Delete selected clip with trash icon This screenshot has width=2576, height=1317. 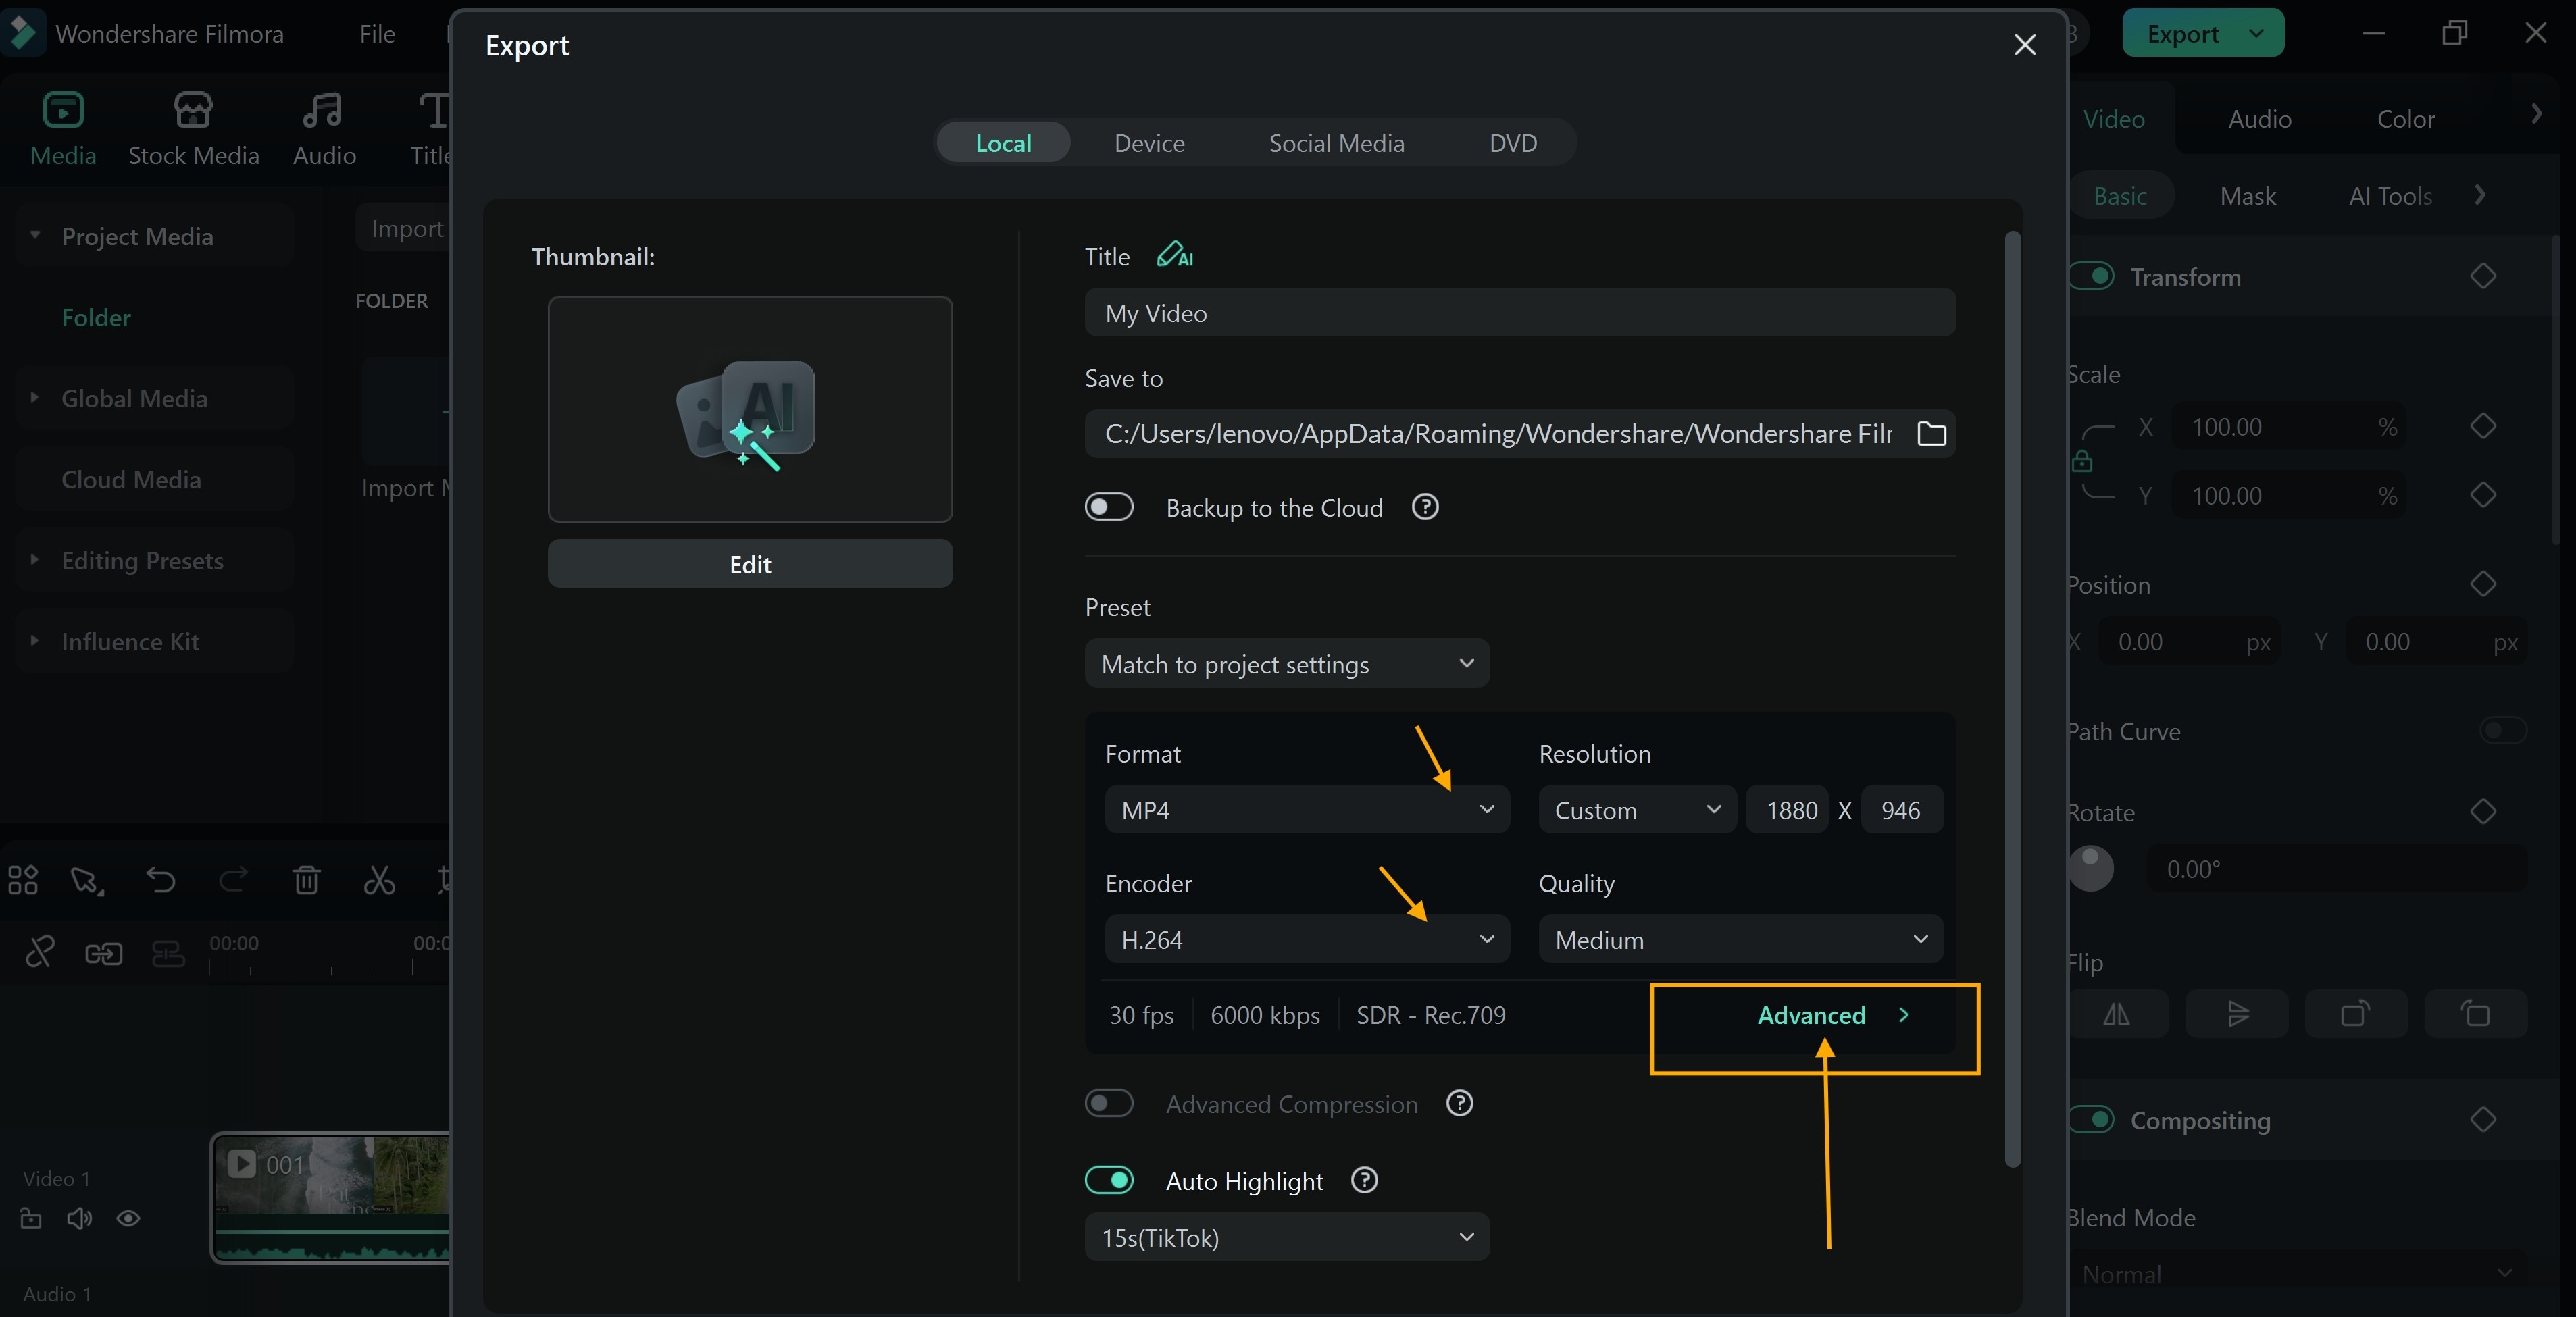coord(306,880)
